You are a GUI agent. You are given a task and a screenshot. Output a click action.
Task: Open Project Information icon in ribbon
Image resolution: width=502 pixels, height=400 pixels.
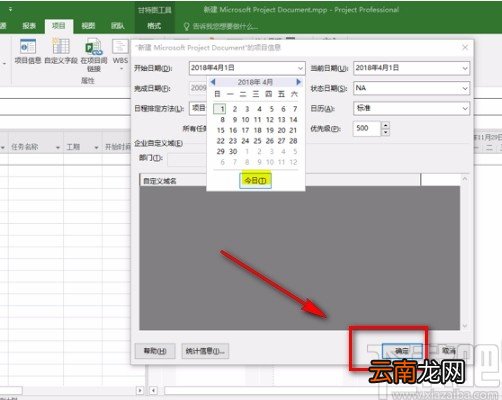28,51
